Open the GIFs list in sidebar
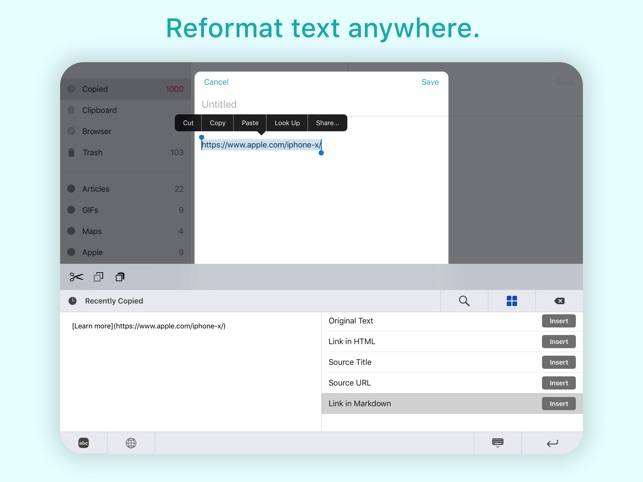This screenshot has height=482, width=643. pyautogui.click(x=125, y=210)
